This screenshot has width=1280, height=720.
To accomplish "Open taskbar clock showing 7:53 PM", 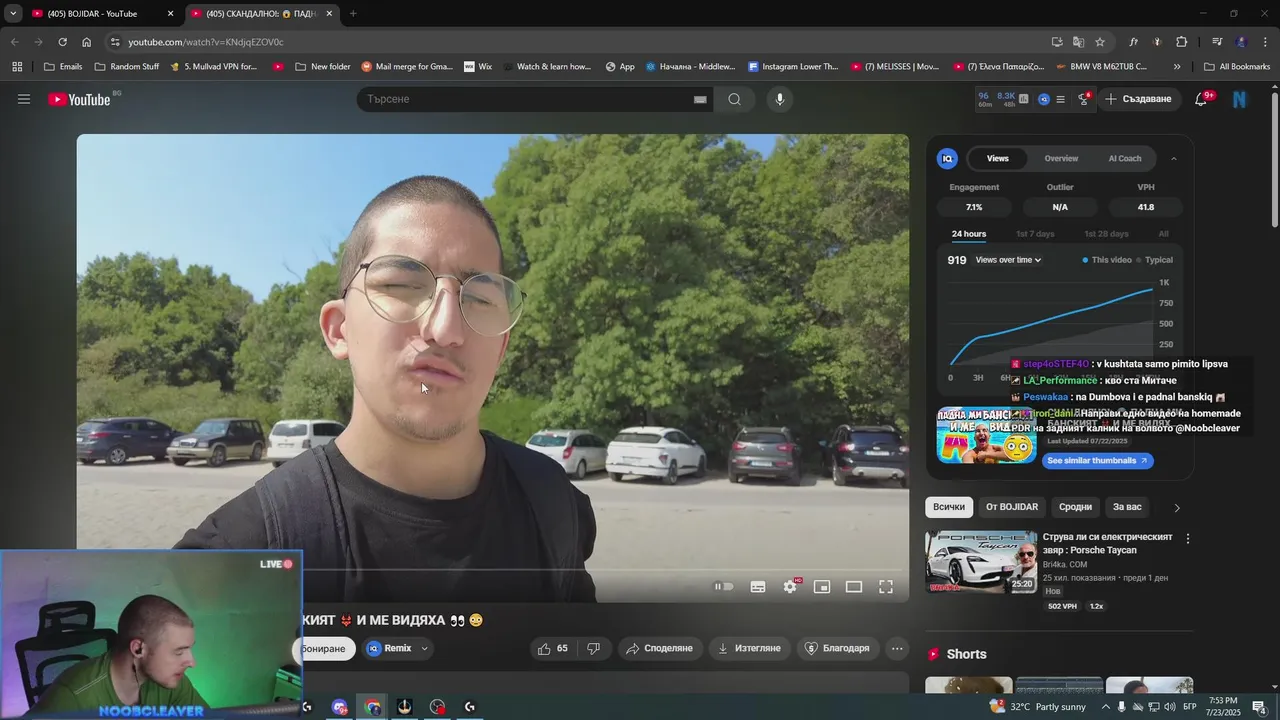I will (1223, 707).
